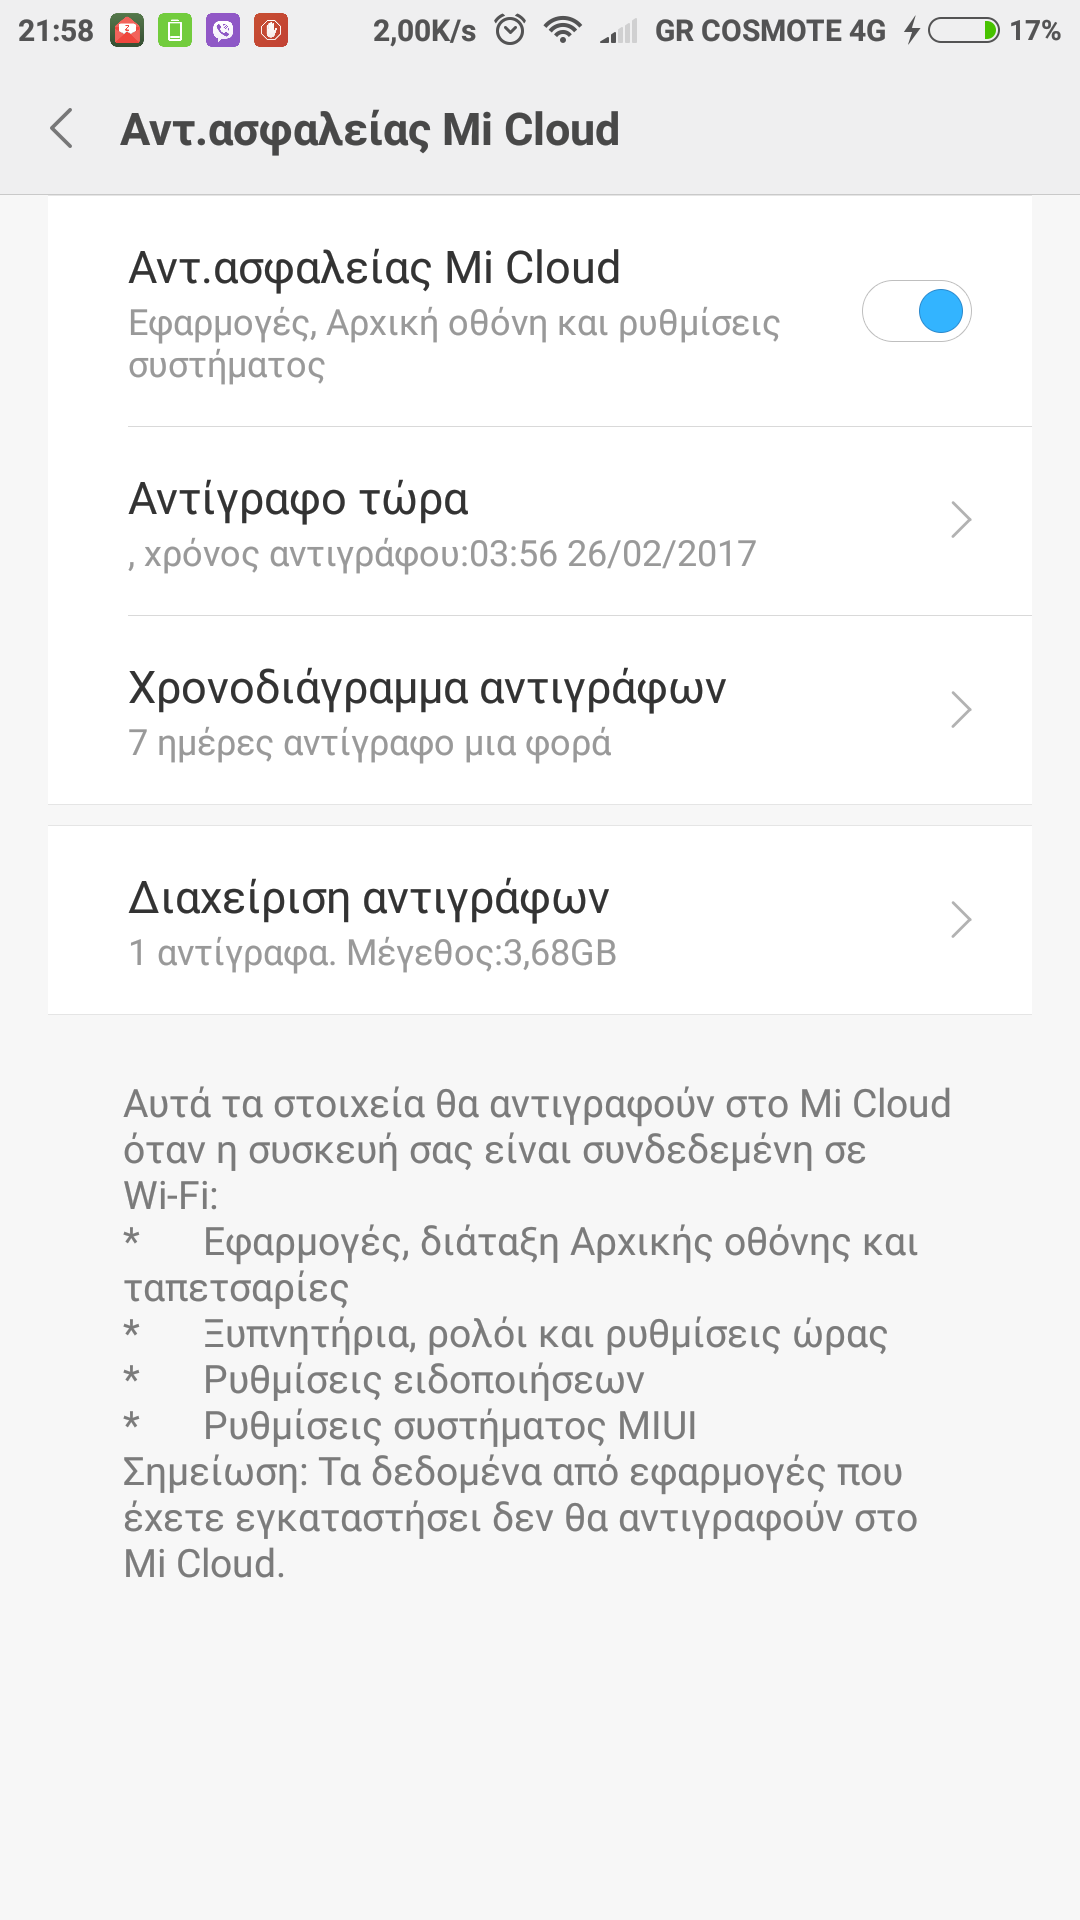Tap the green battery app notification icon
The height and width of the screenshot is (1920, 1080).
pos(175,31)
